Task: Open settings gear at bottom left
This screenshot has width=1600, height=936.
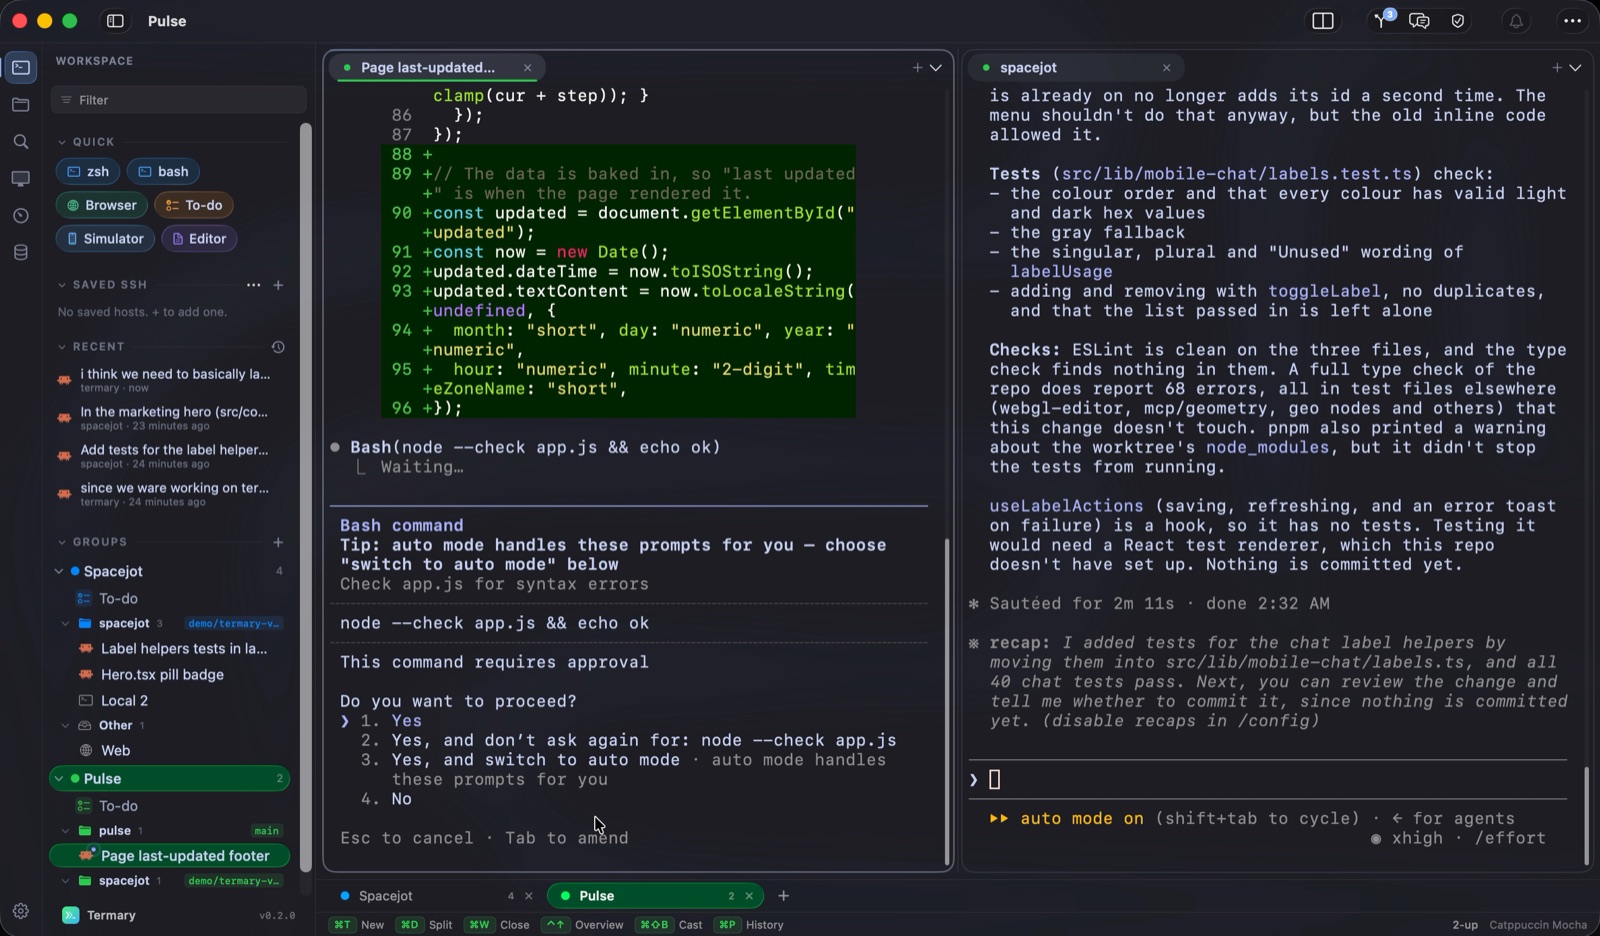Action: [x=21, y=911]
